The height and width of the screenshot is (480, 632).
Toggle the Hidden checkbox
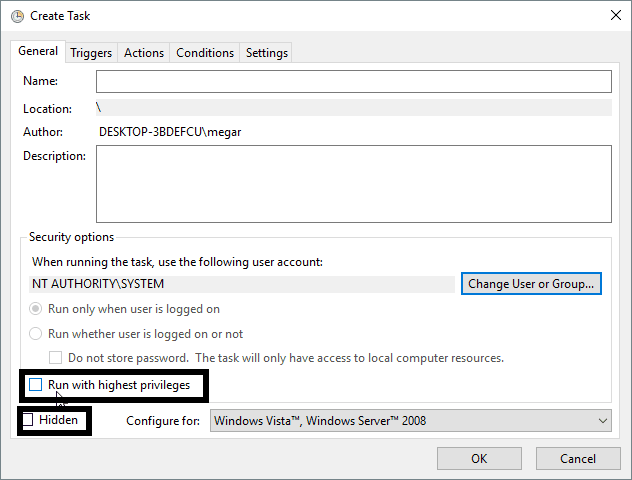click(x=28, y=420)
